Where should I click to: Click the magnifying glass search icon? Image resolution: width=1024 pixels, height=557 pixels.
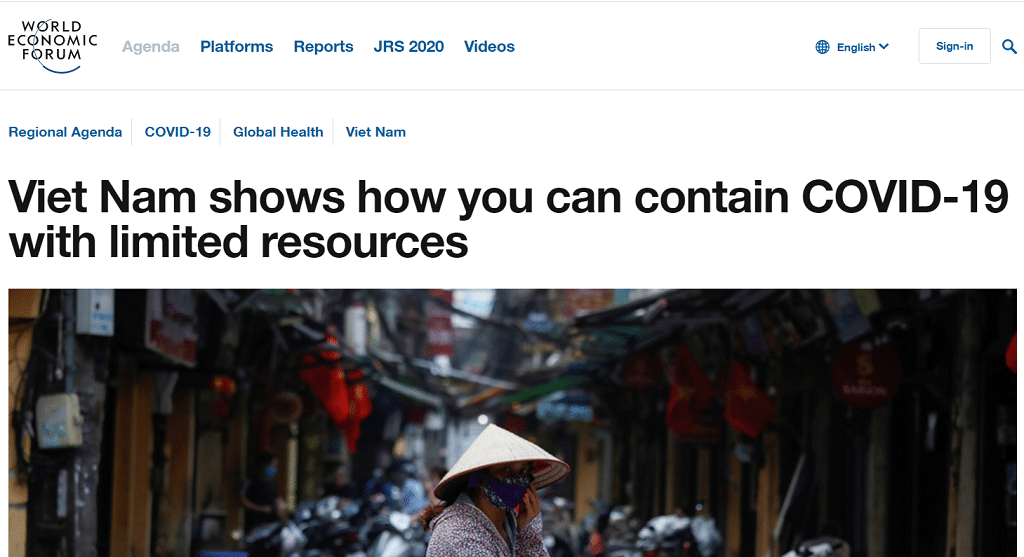coord(1009,46)
